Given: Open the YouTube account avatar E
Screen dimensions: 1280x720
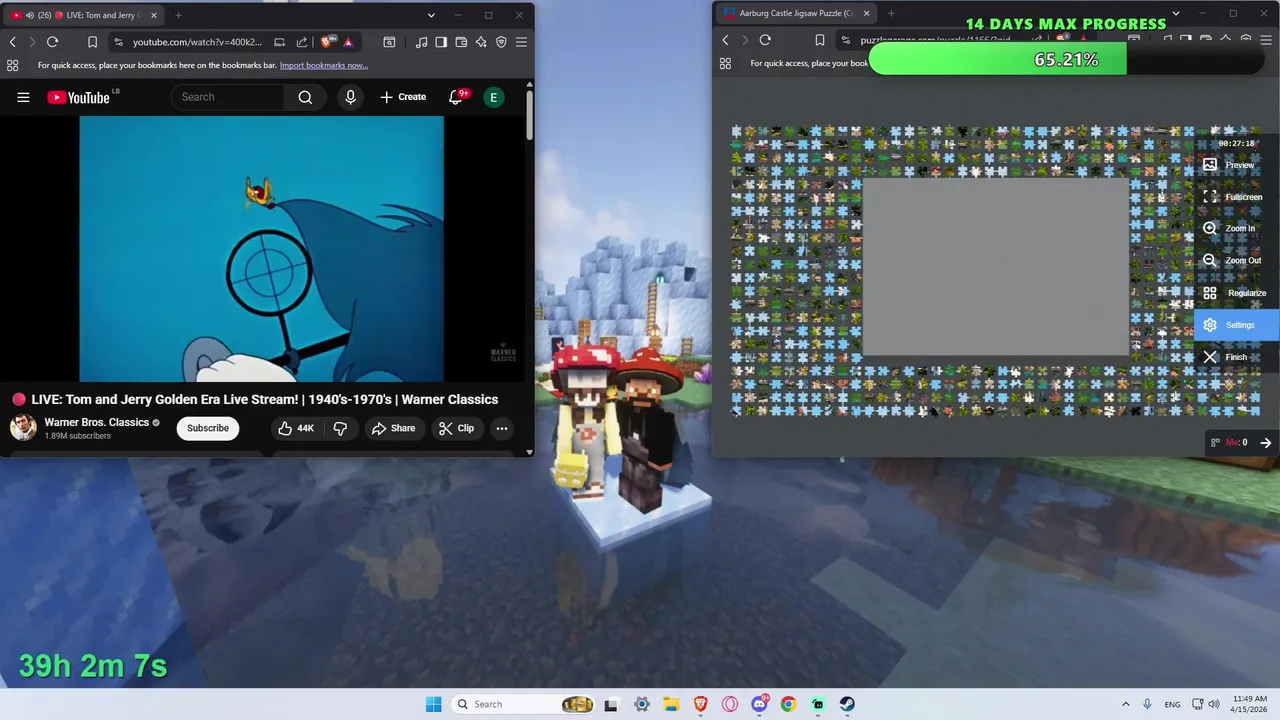Looking at the screenshot, I should coord(493,97).
